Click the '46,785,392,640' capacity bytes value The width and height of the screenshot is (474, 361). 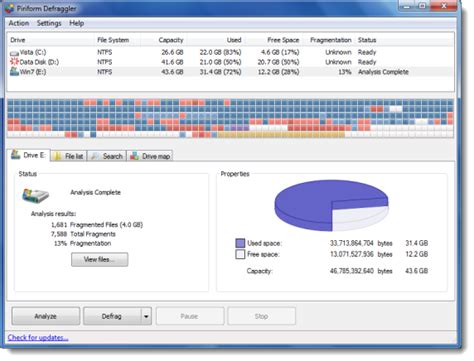pos(352,271)
